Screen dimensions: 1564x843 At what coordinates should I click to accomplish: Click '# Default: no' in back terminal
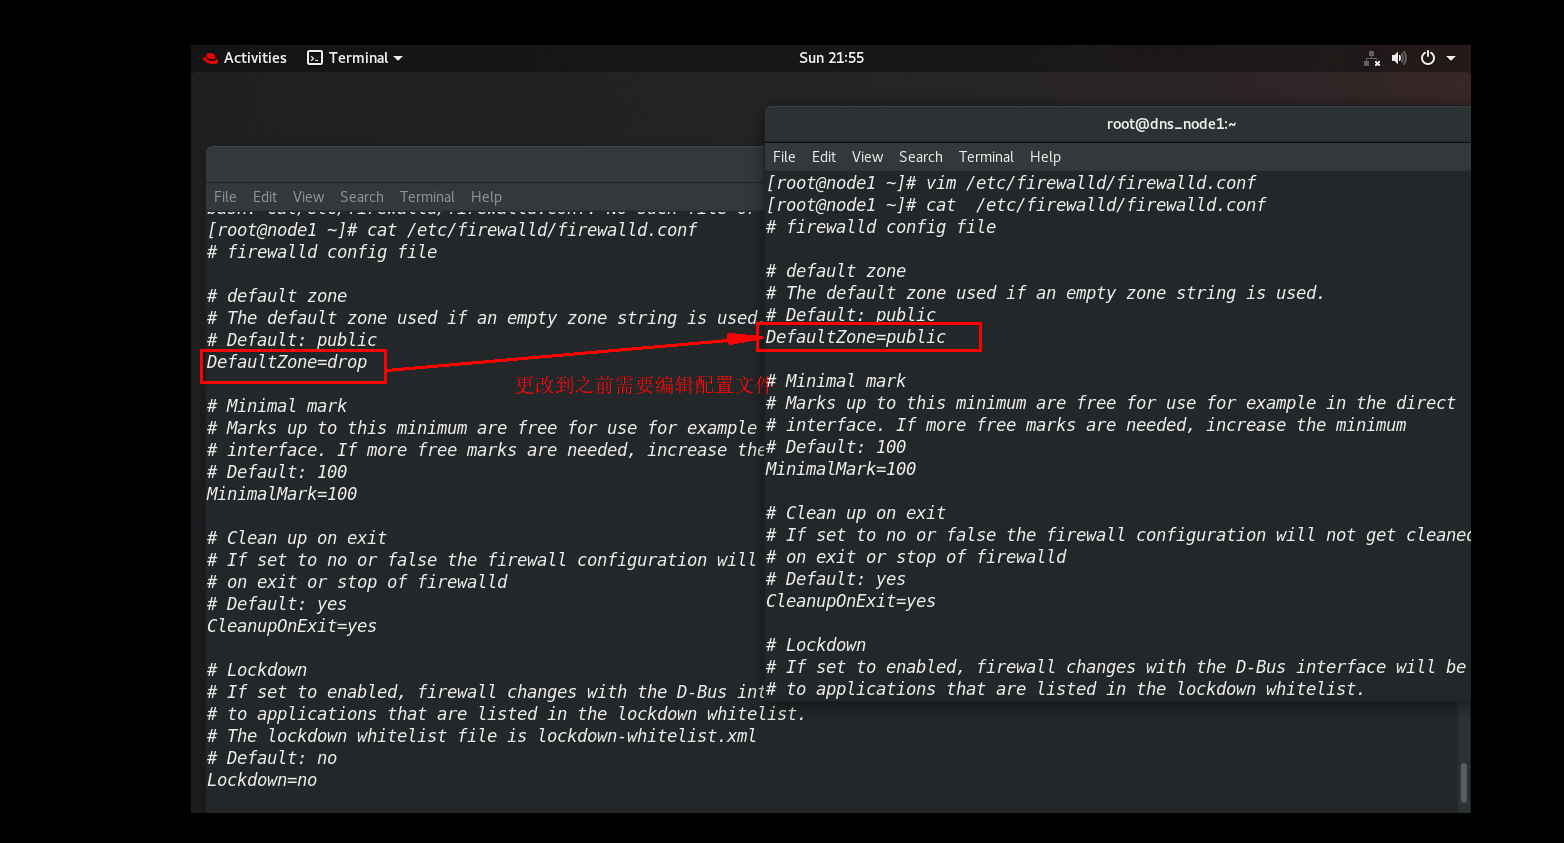(272, 758)
